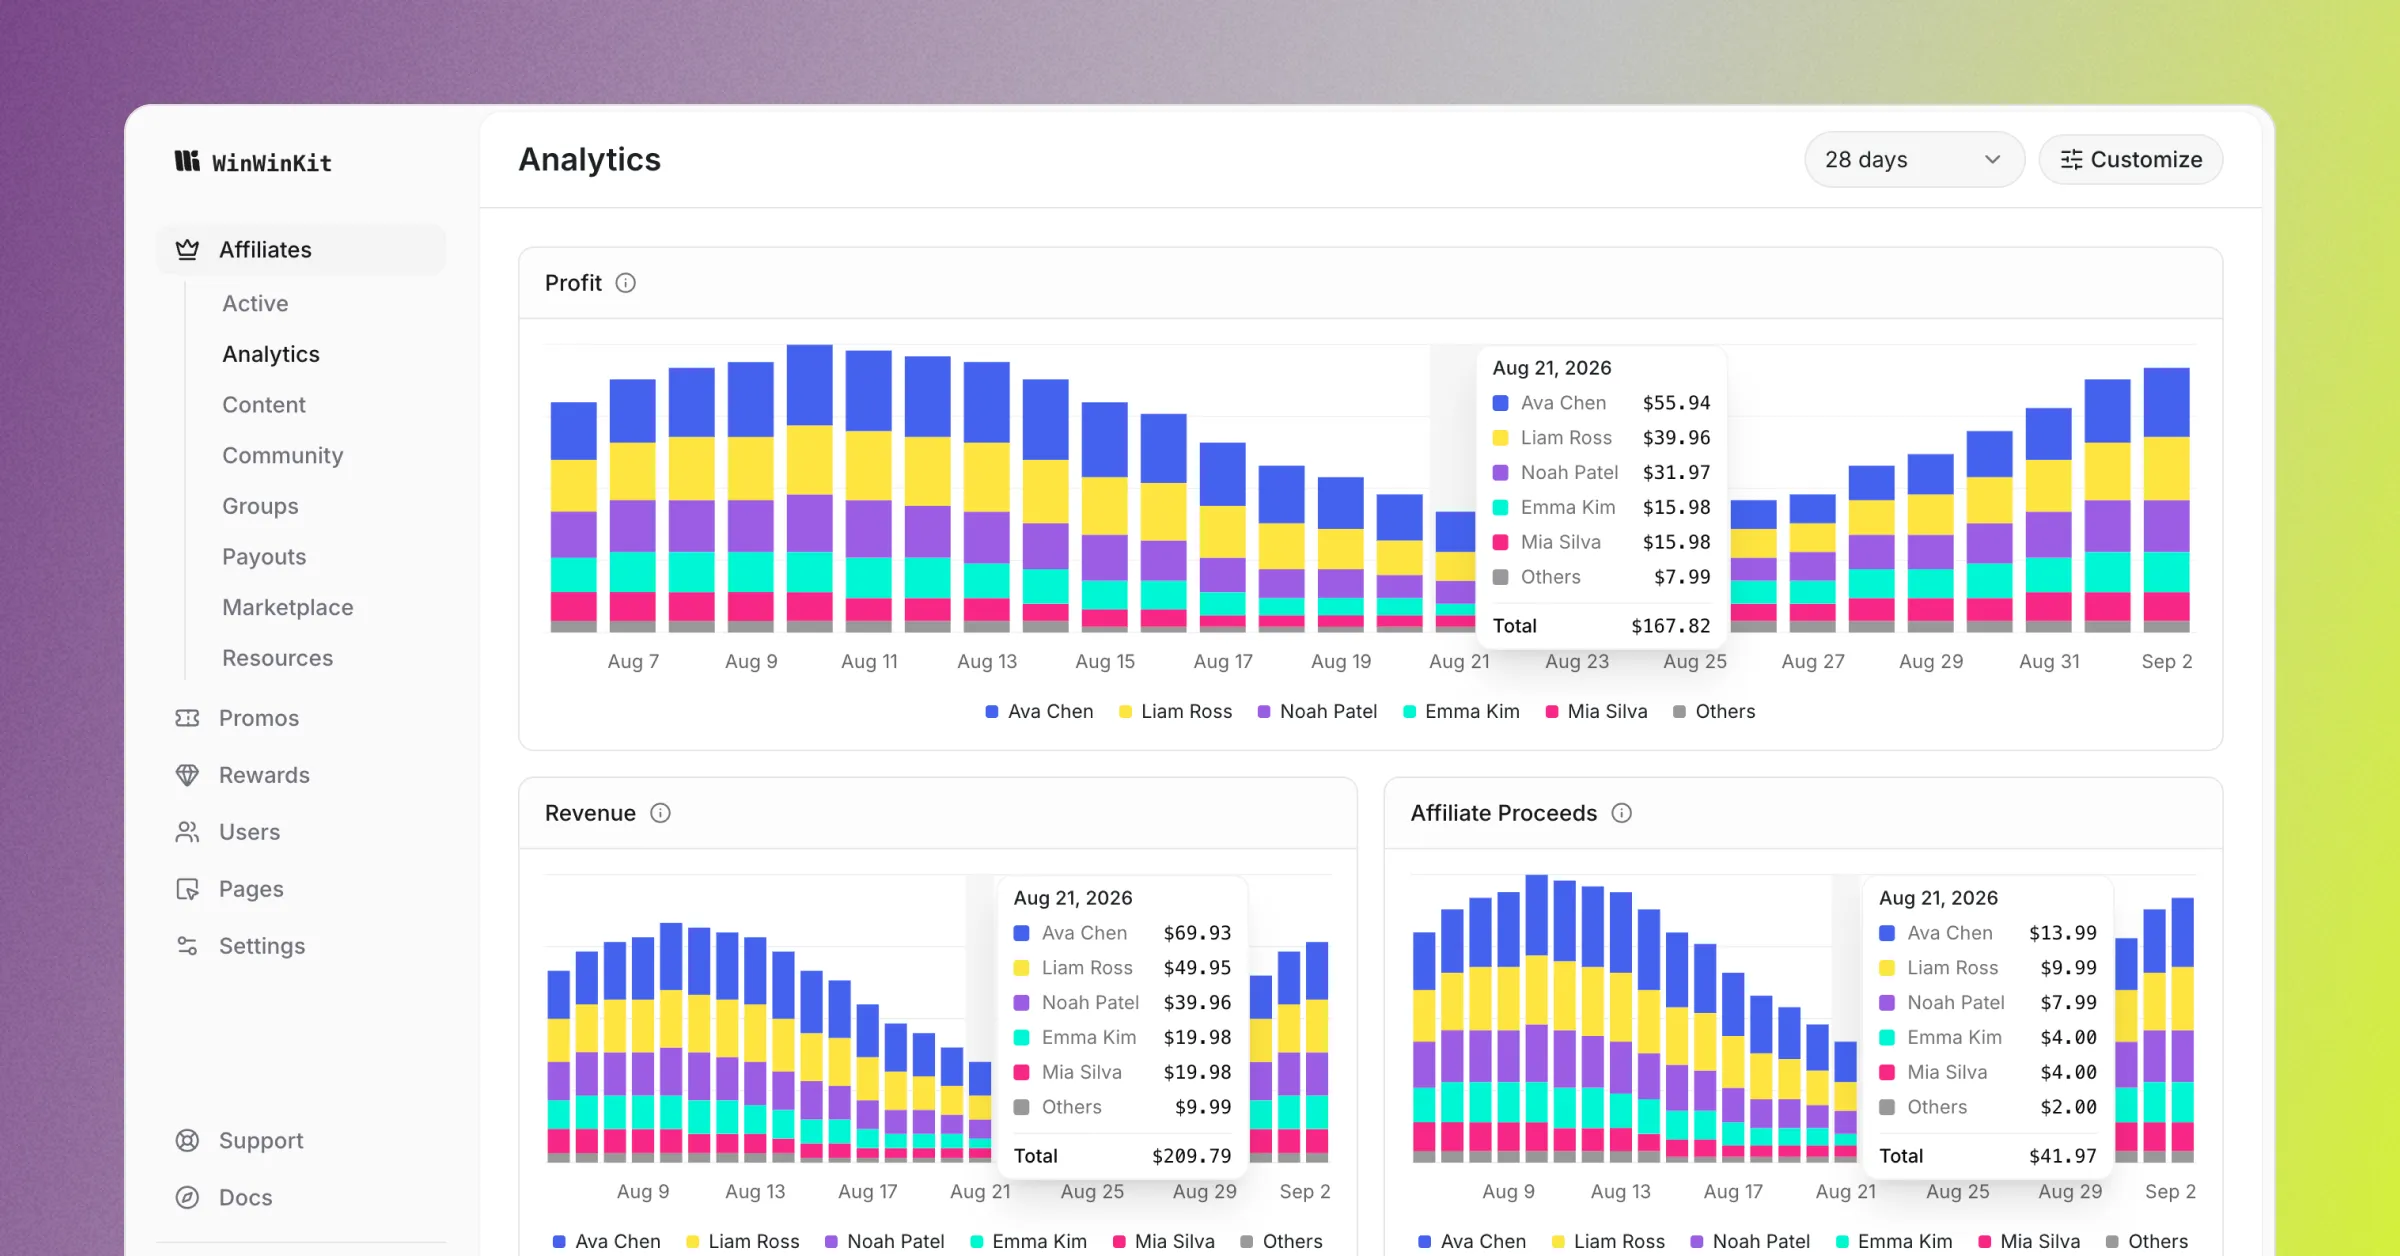Viewport: 2400px width, 1256px height.
Task: Click the Customize sliders icon
Action: pyautogui.click(x=2071, y=160)
